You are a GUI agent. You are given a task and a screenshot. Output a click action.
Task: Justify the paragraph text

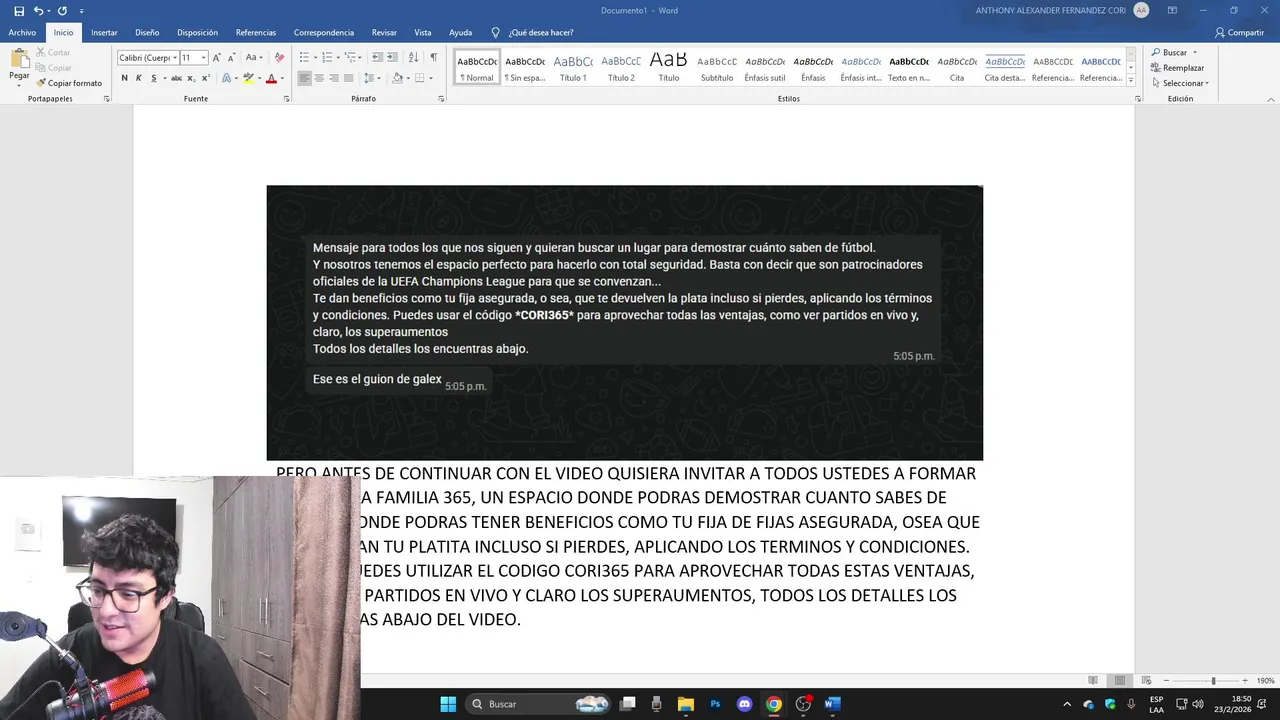[x=347, y=78]
